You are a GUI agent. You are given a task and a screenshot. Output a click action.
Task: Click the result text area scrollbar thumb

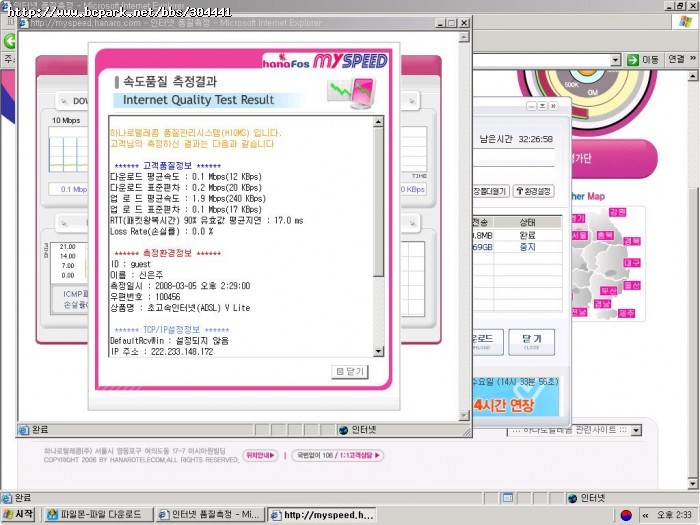pos(378,202)
